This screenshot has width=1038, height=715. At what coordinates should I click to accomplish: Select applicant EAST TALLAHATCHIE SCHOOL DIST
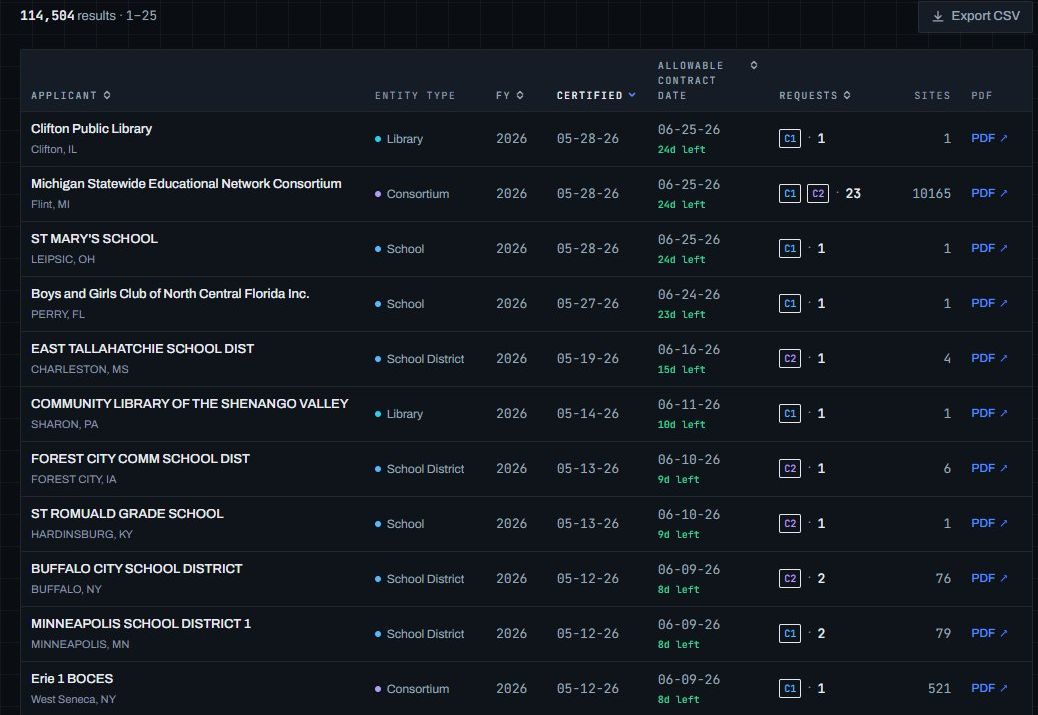142,348
